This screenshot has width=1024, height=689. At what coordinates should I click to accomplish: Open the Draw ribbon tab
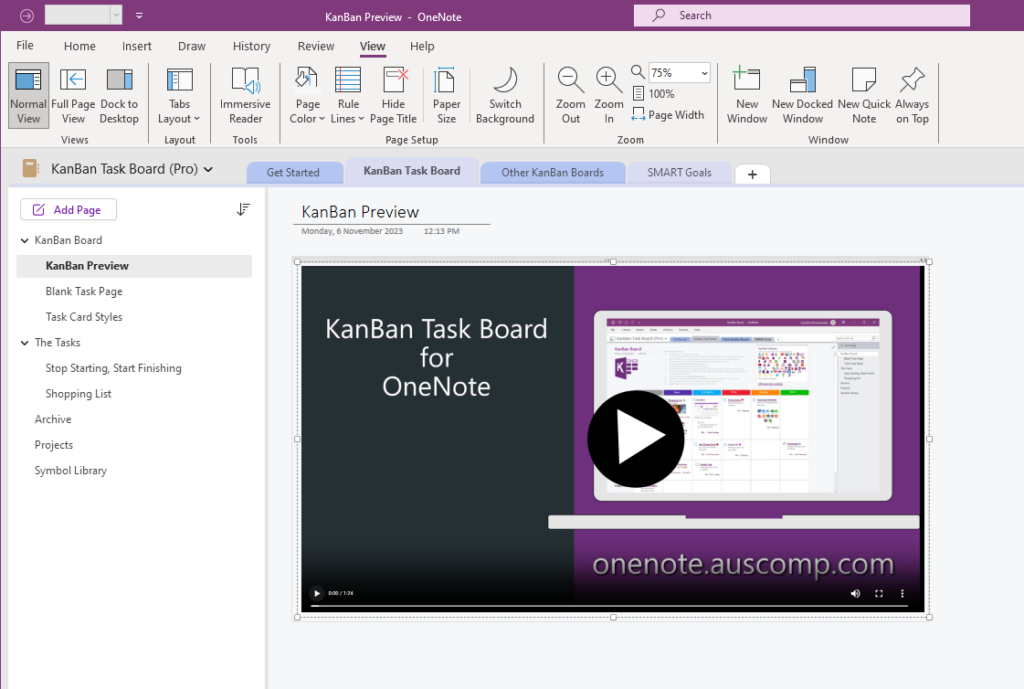point(191,45)
